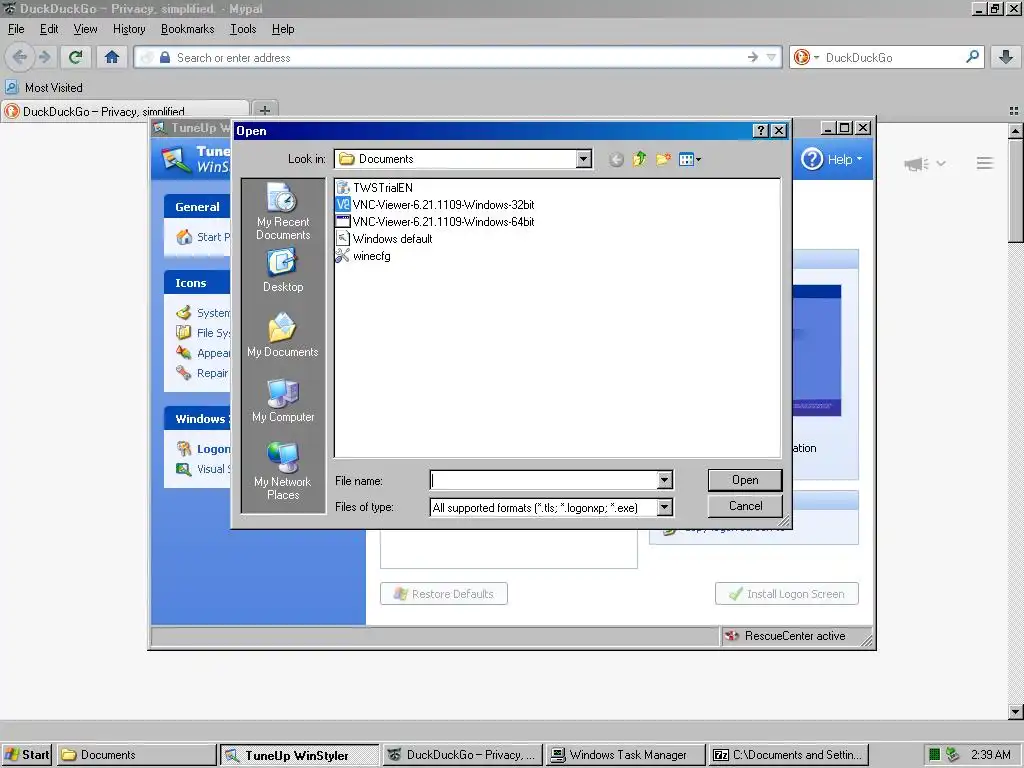Click the browser back arrow
The image size is (1024, 768).
pyautogui.click(x=20, y=57)
